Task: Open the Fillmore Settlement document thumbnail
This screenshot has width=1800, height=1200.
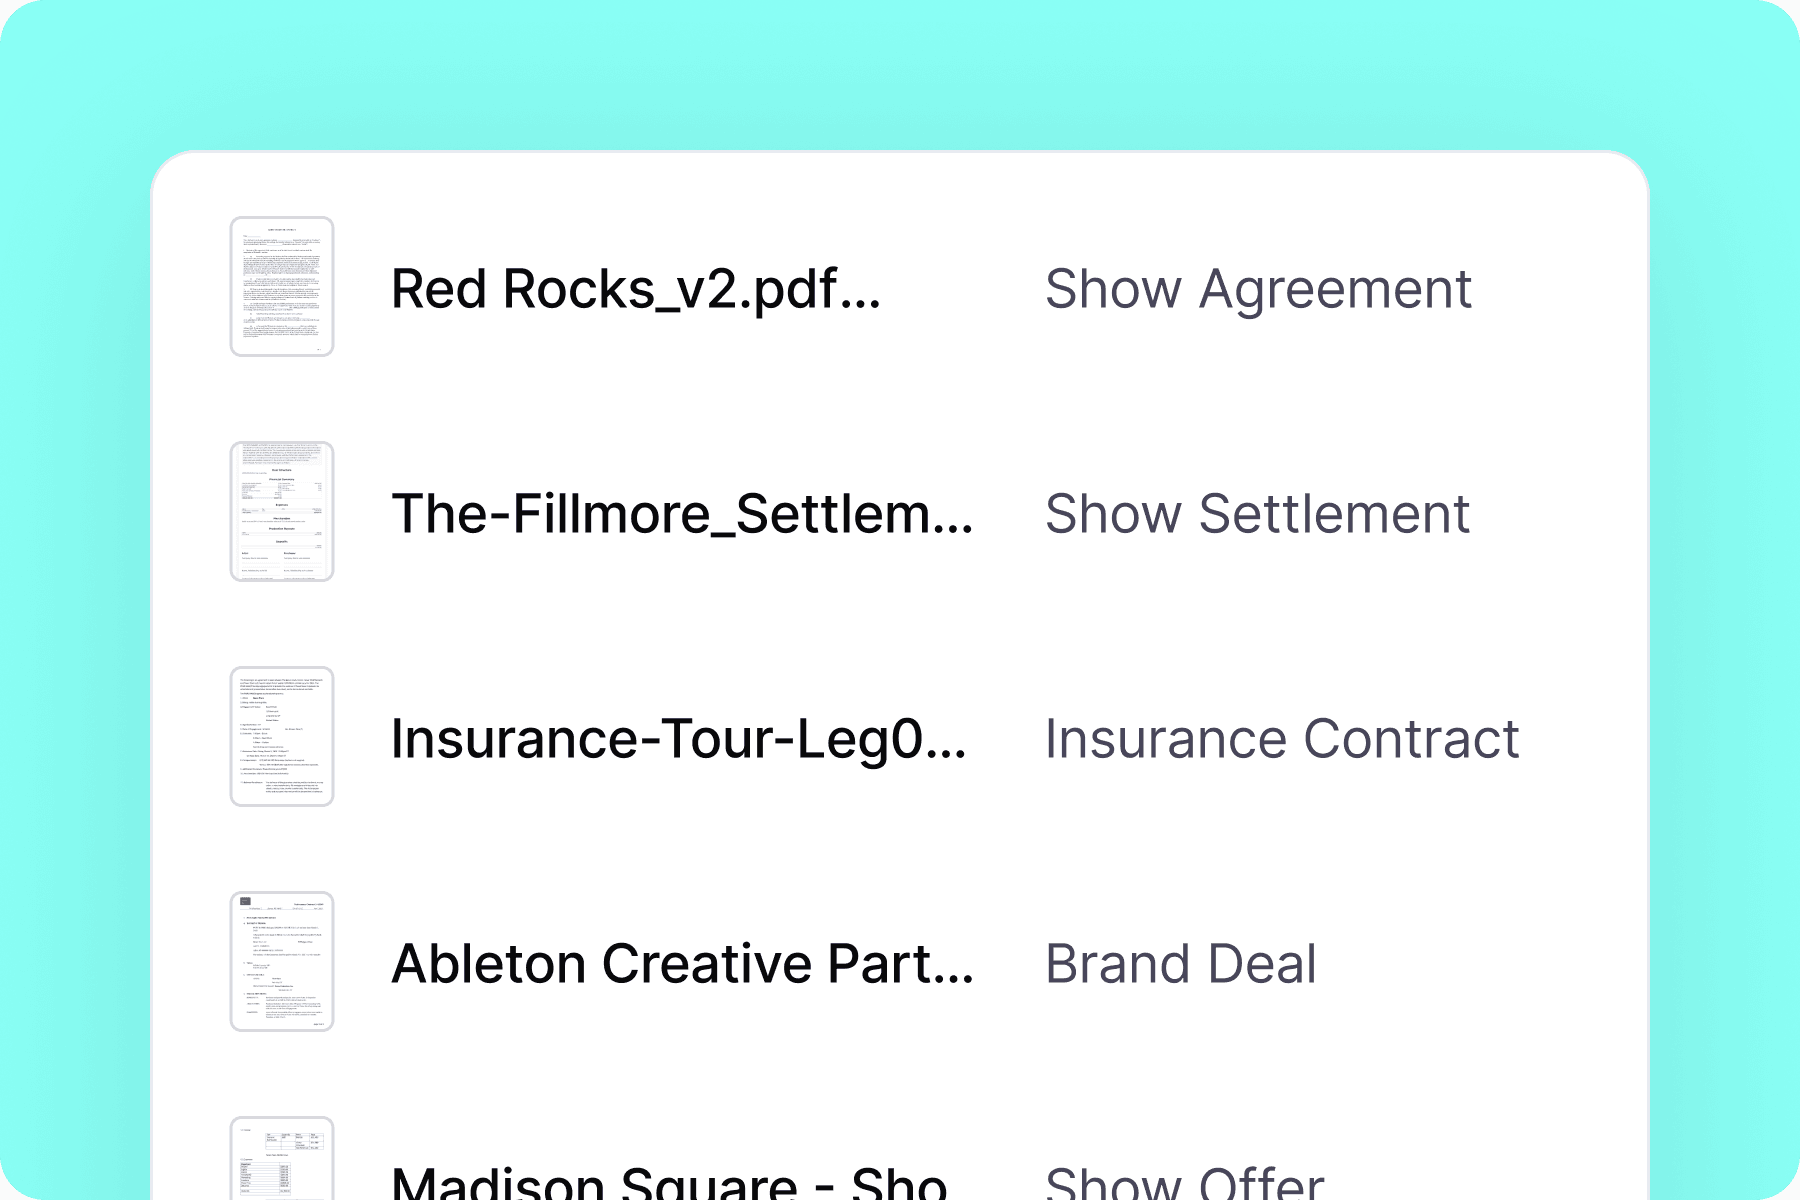Action: [283, 512]
